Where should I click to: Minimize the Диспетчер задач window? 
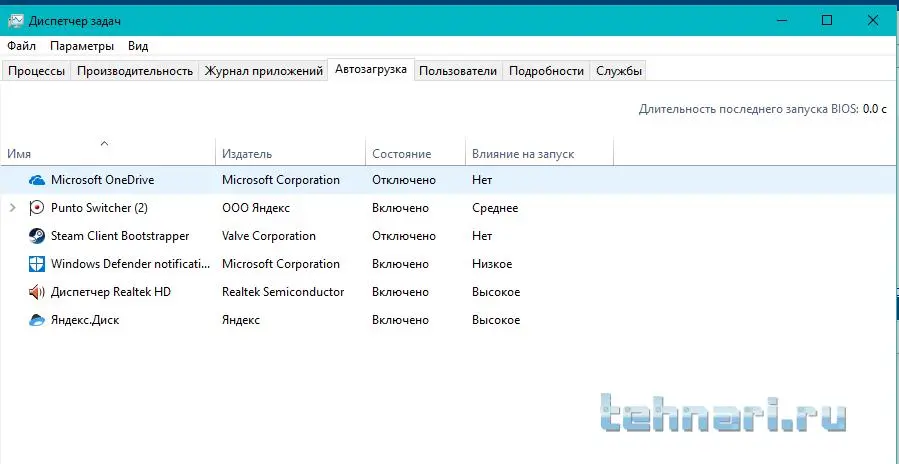[781, 21]
